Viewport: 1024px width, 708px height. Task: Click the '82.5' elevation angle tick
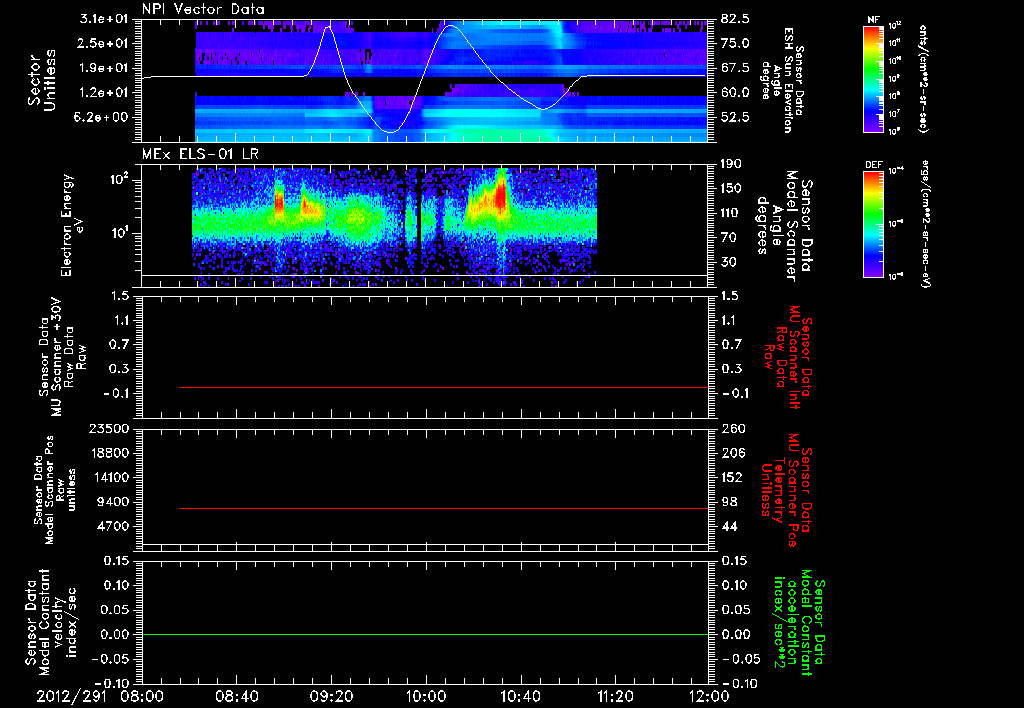click(735, 19)
